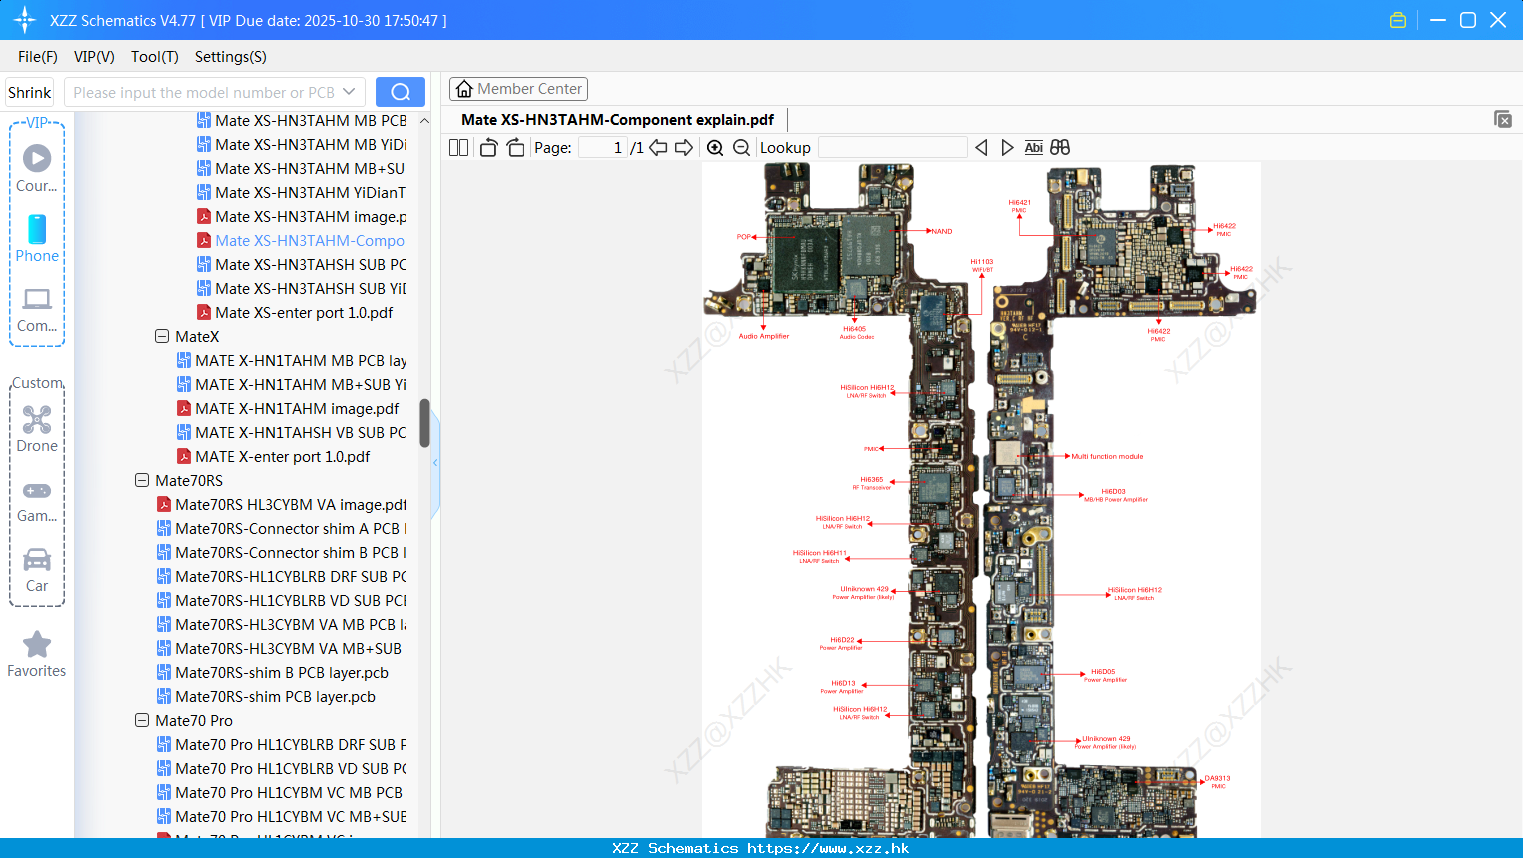Click the file tree scrollbar thumb
The height and width of the screenshot is (858, 1523).
tap(424, 423)
